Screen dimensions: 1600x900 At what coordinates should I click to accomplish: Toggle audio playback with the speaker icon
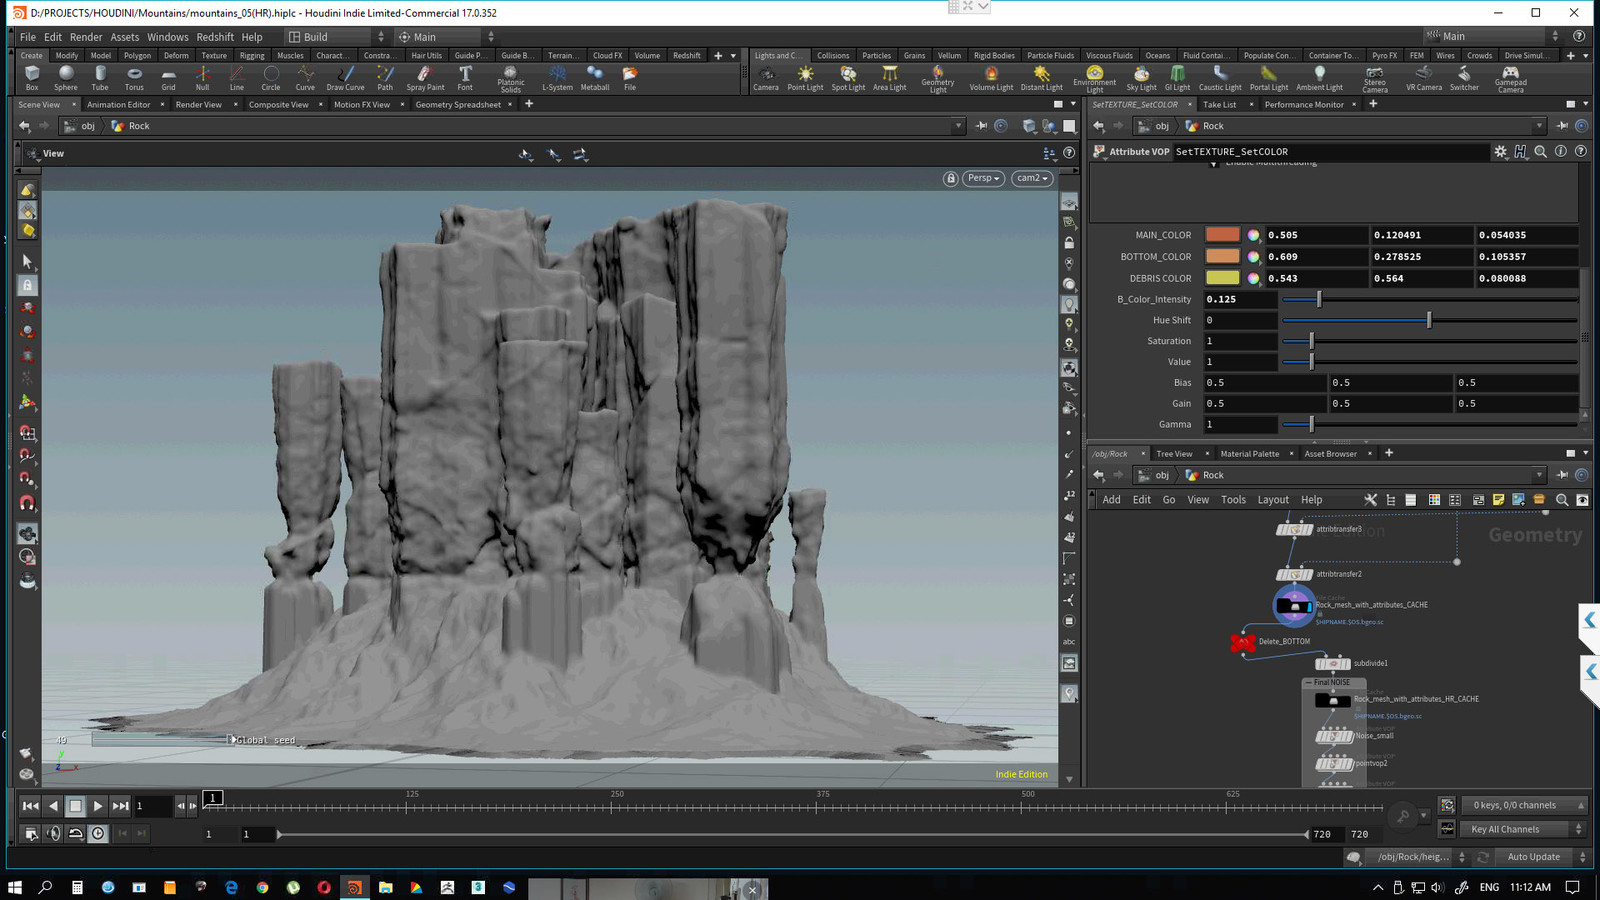54,833
